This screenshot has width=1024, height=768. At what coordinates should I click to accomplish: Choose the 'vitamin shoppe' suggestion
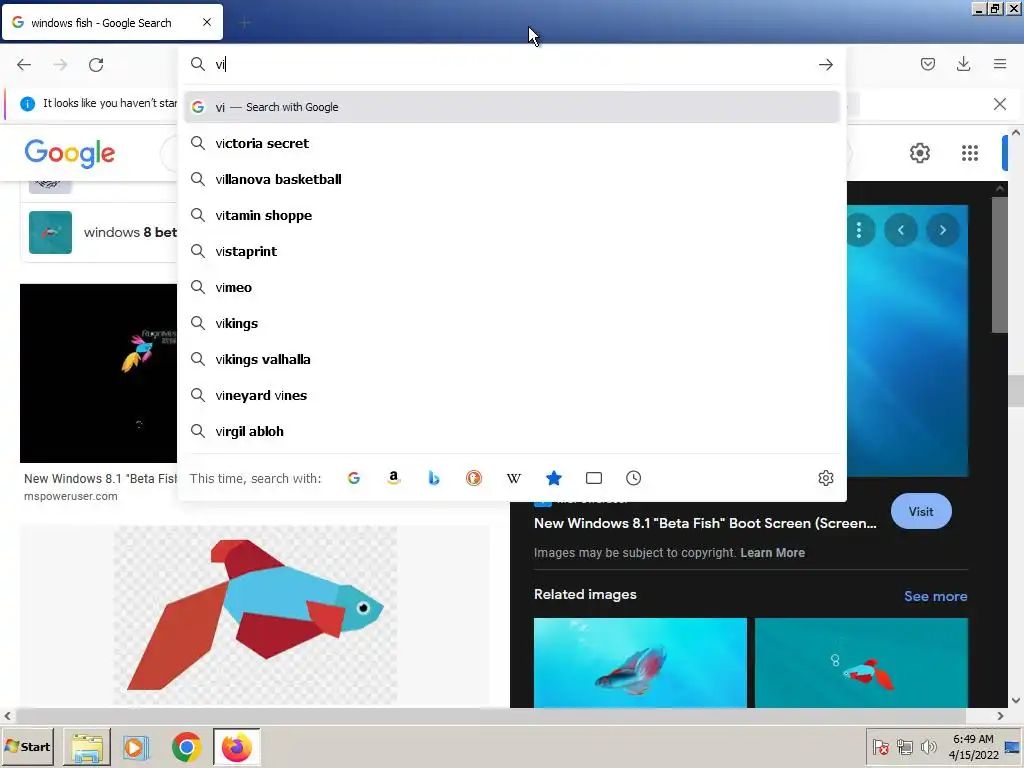pos(512,215)
